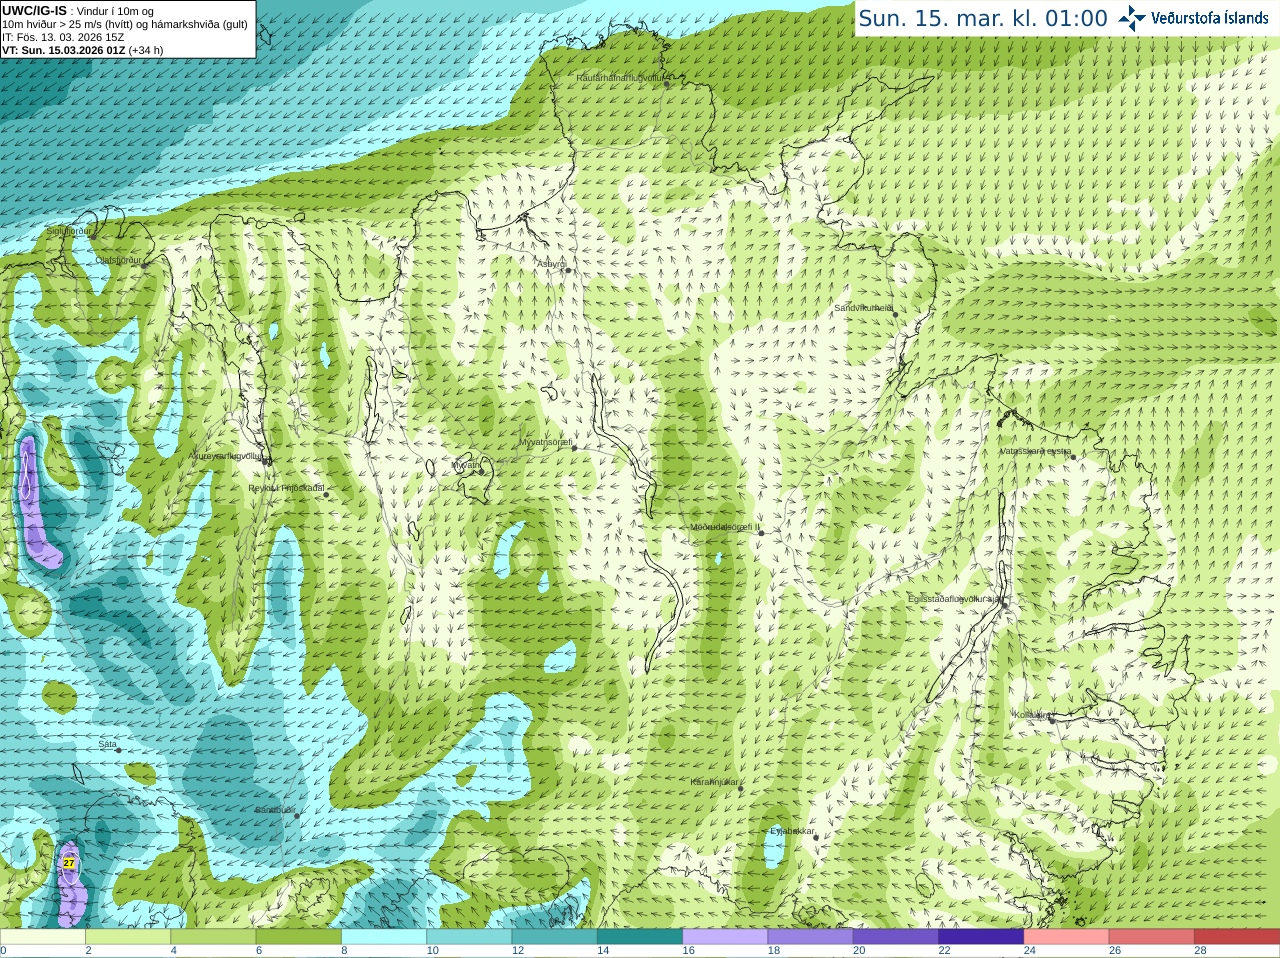Pick the cream 0–2 scale swatch

[x=43, y=937]
